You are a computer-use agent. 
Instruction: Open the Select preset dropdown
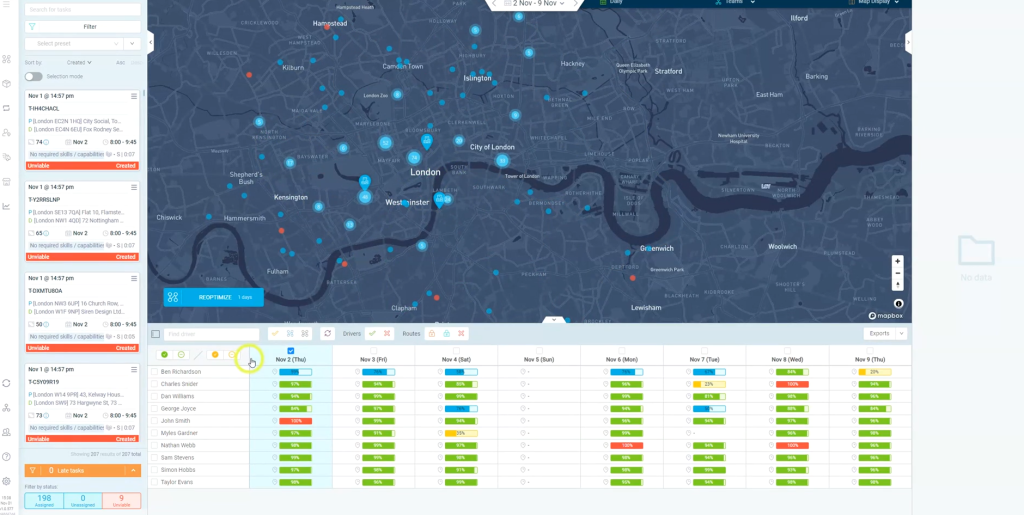point(73,44)
